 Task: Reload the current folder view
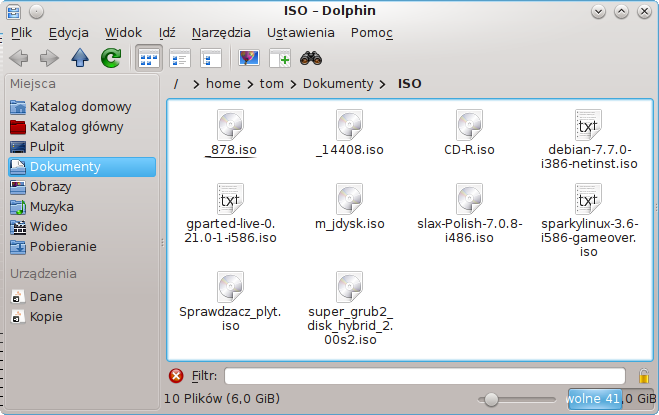111,59
